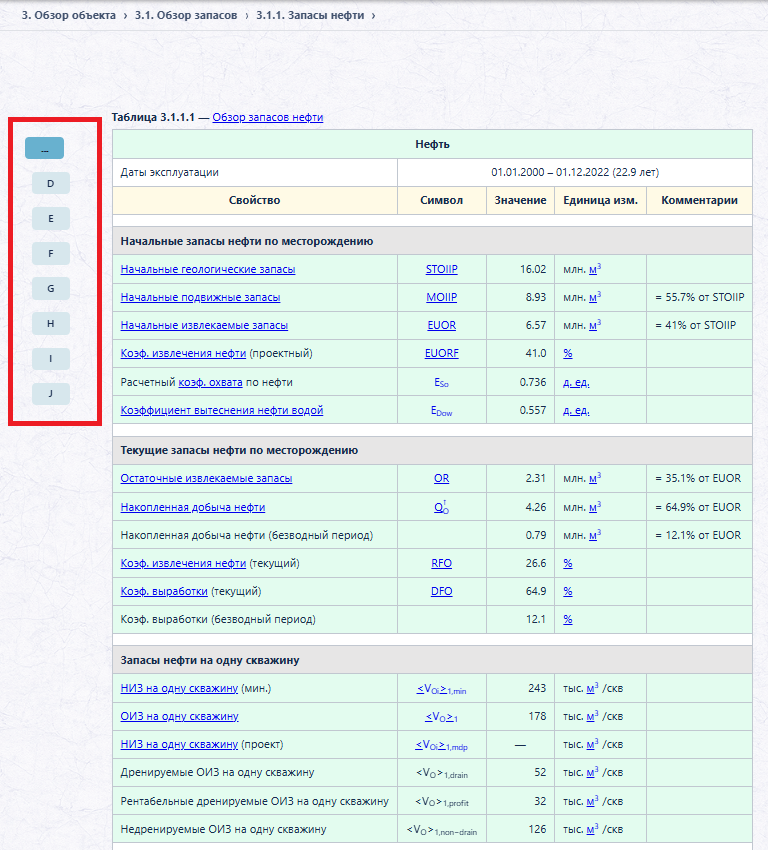Click the J sidebar button
768x850 pixels.
50,394
